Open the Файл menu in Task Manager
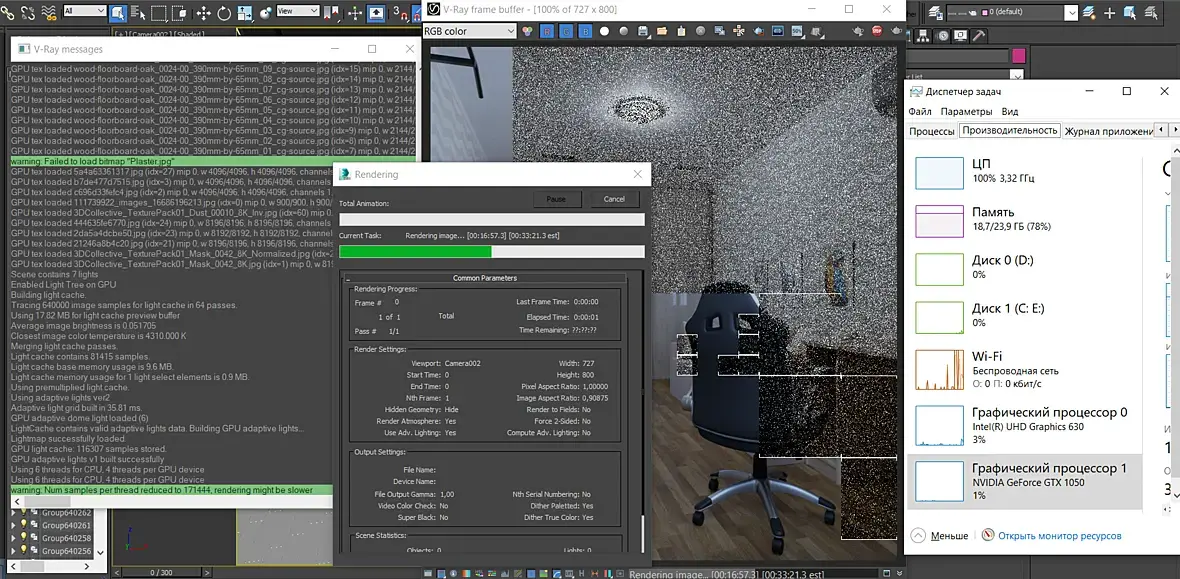The width and height of the screenshot is (1180, 579). (920, 112)
